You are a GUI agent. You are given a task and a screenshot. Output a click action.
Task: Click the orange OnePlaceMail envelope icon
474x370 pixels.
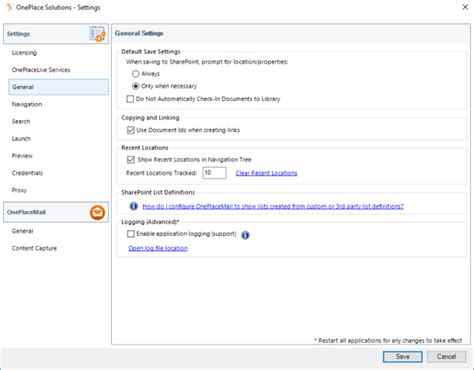point(97,212)
